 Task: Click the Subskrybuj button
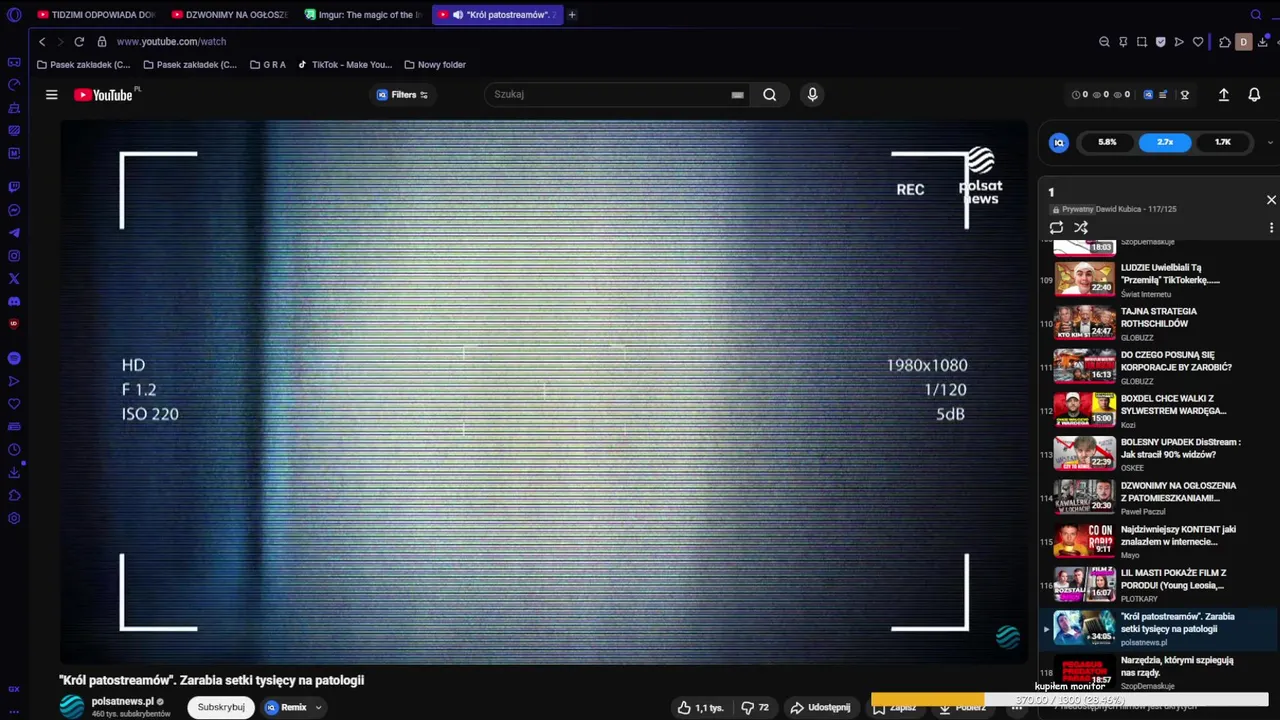(x=221, y=707)
